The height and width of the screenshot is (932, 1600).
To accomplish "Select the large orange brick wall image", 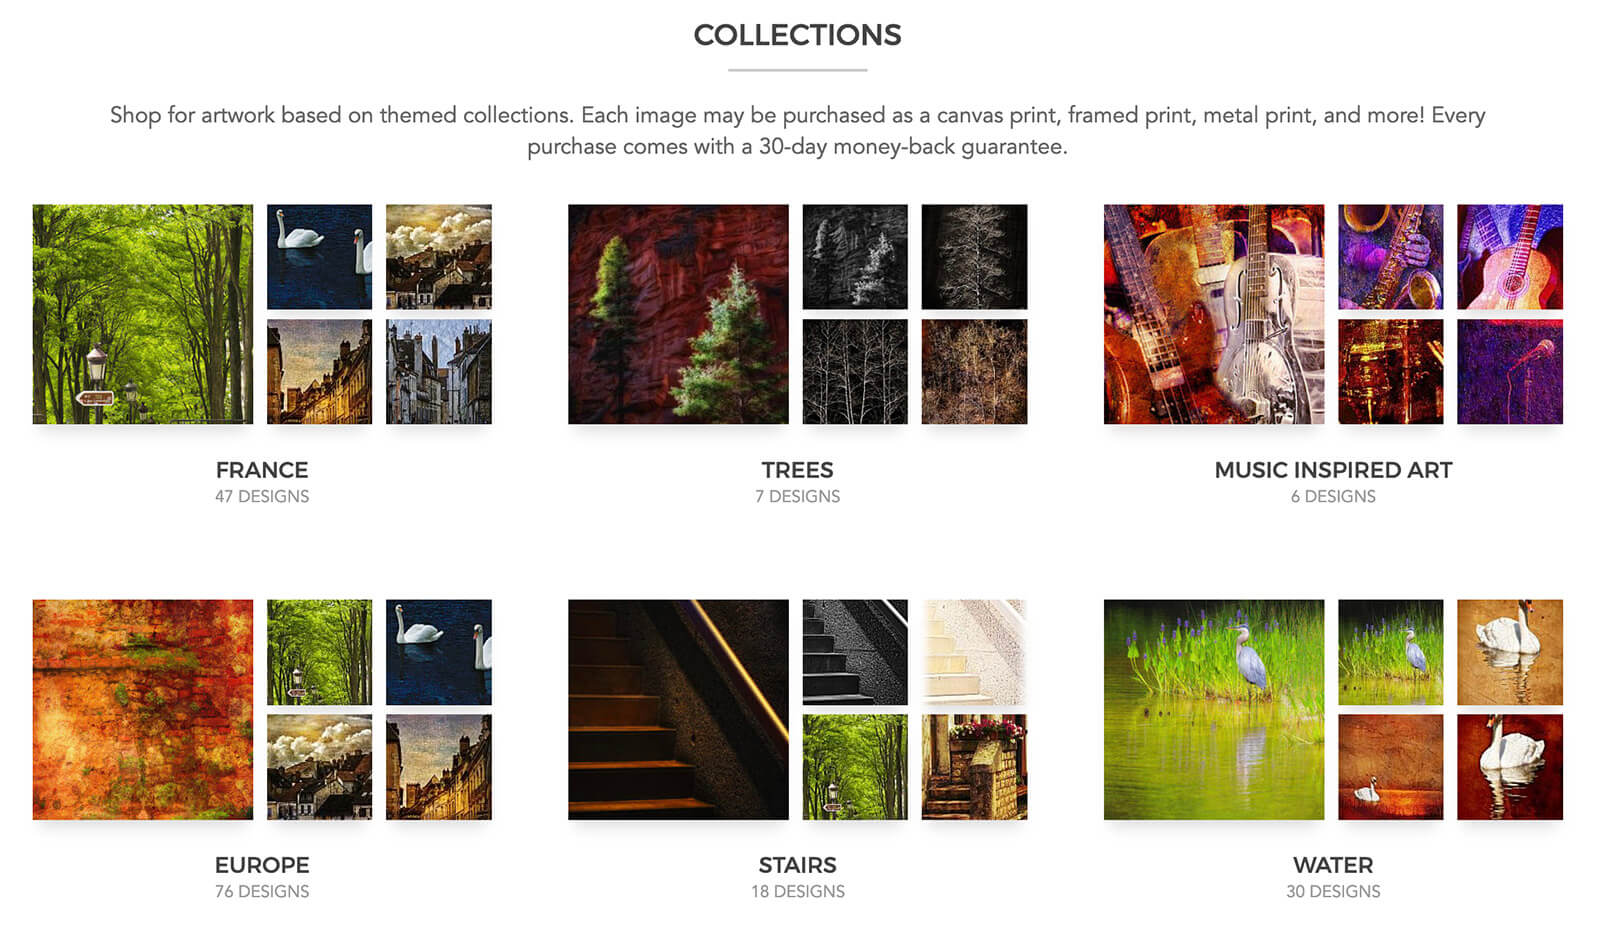I will [143, 710].
